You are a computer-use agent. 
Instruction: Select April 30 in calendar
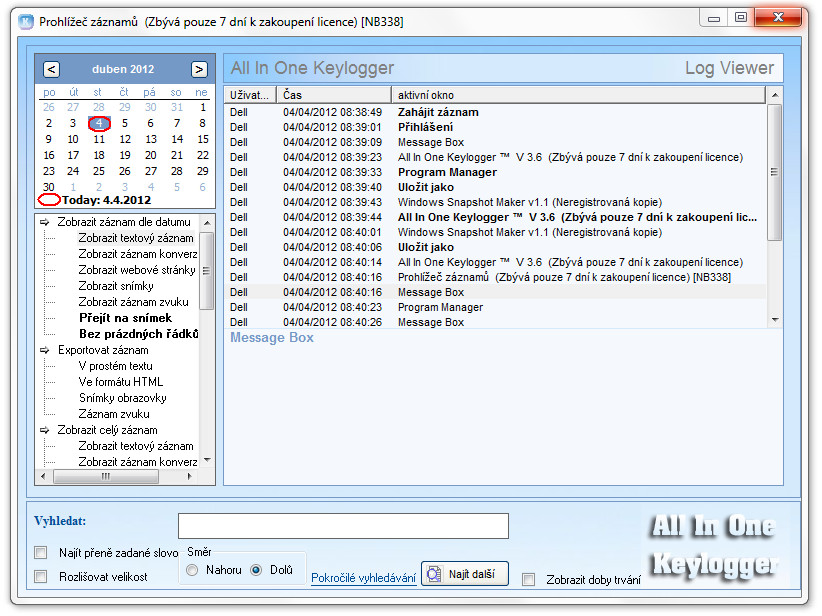pos(49,187)
